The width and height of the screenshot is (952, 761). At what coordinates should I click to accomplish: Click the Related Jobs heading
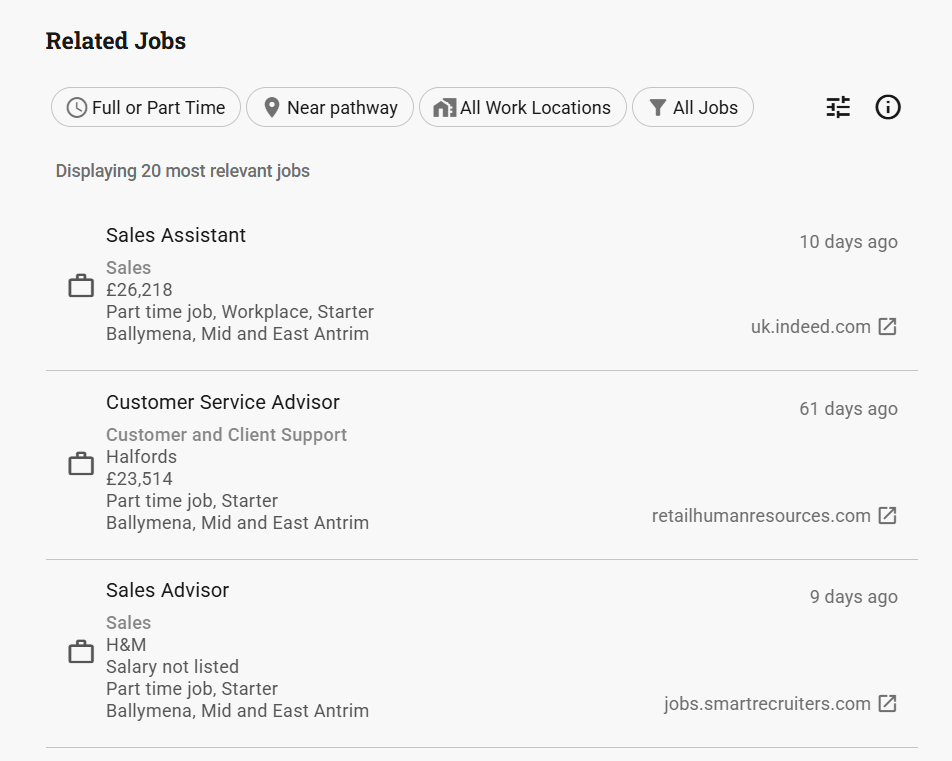coord(116,41)
